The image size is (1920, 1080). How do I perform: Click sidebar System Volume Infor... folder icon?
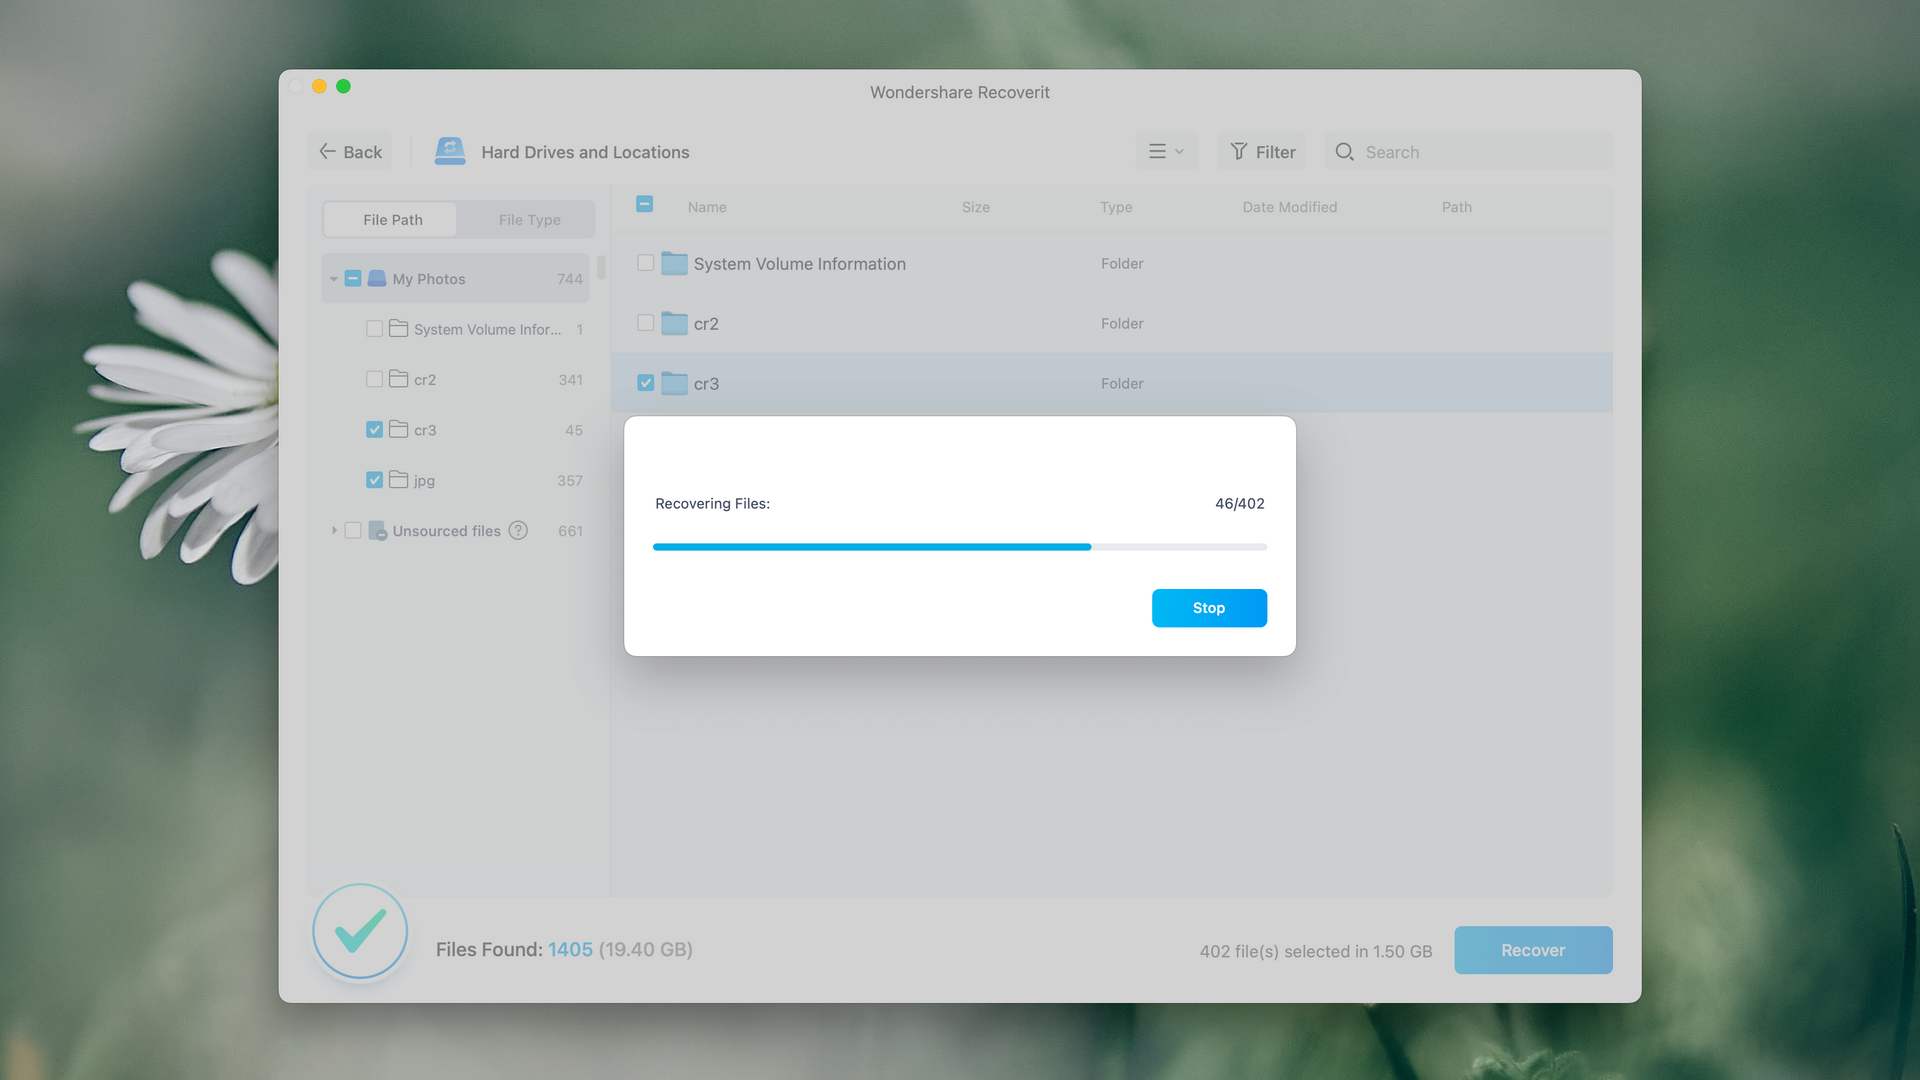(x=398, y=328)
